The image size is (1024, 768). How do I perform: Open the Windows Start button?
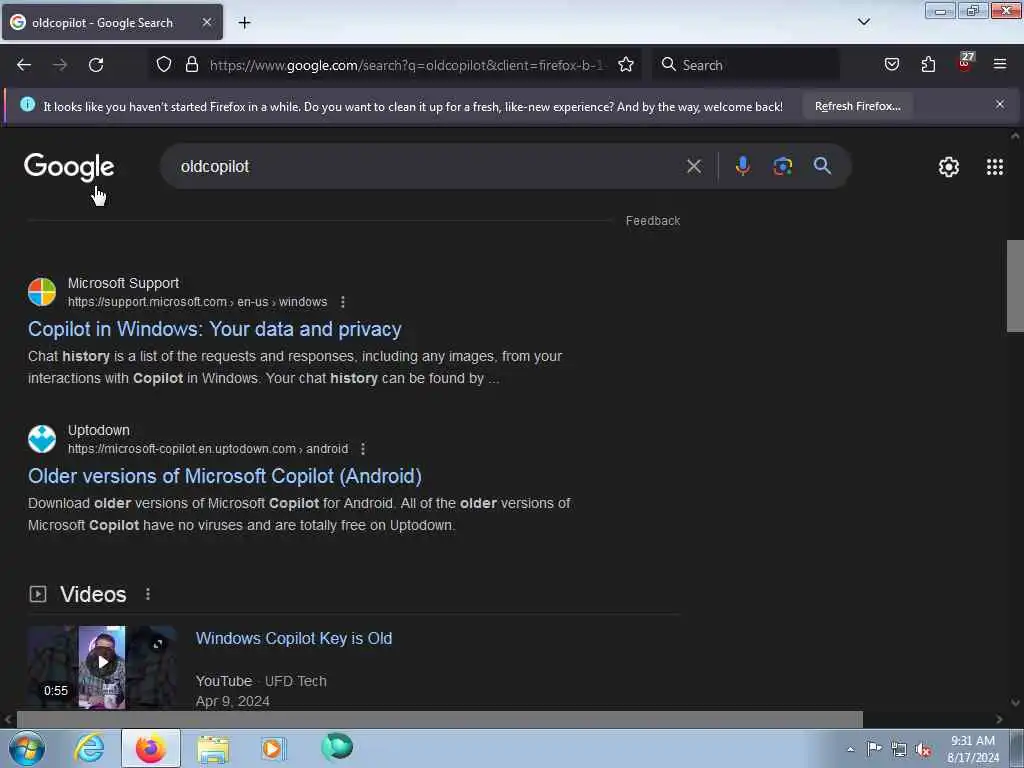click(x=27, y=748)
